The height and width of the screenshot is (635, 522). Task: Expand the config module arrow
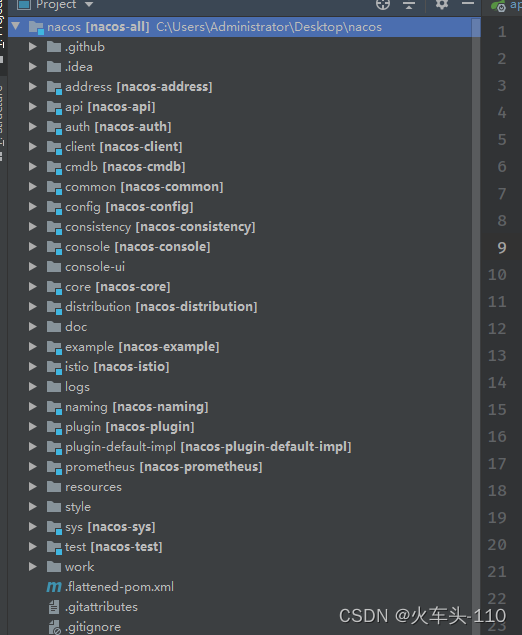pos(33,207)
